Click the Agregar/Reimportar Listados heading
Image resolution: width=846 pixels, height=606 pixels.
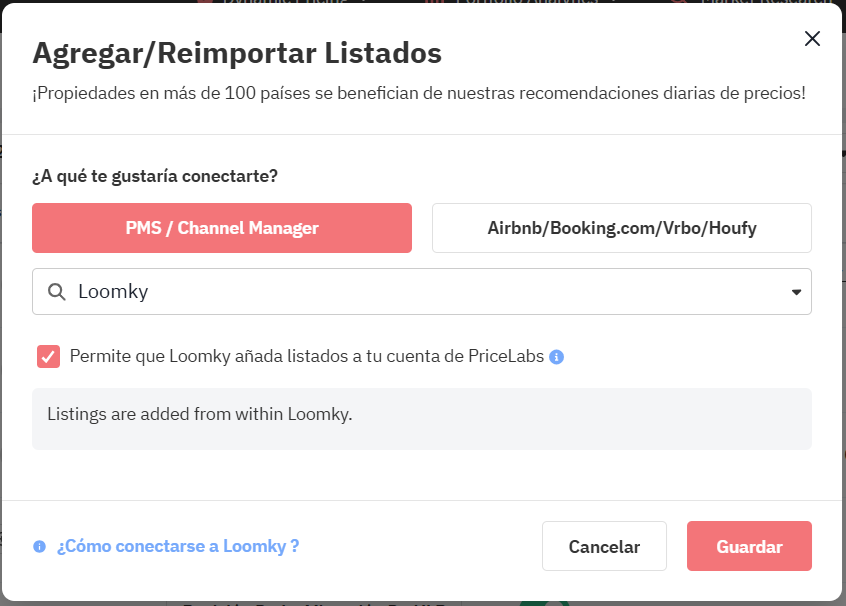coord(237,53)
